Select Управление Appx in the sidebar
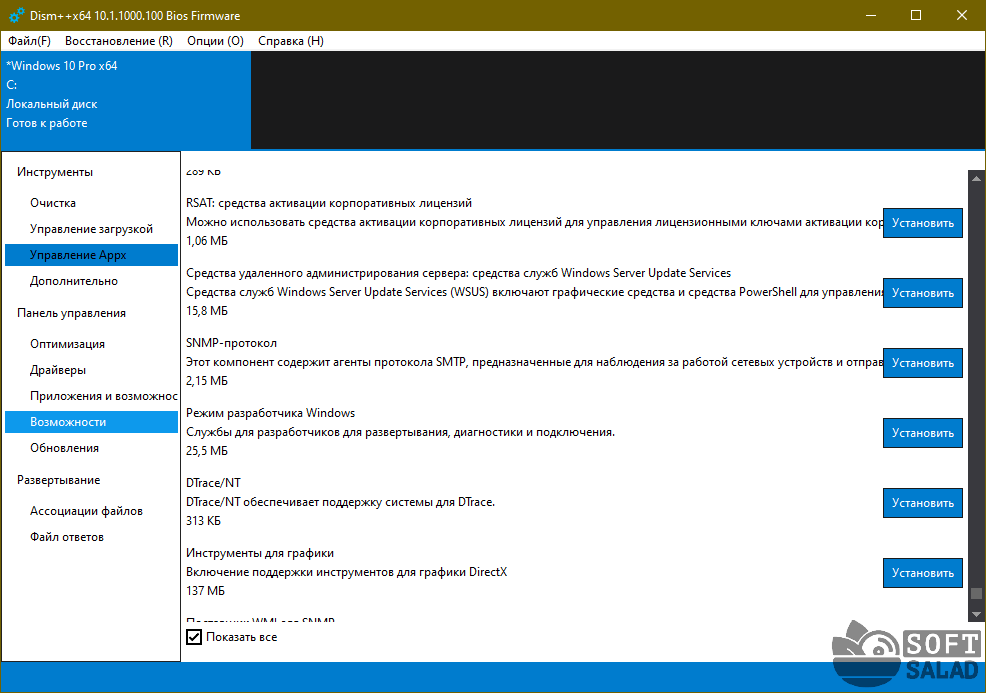This screenshot has height=693, width=986. pos(91,255)
